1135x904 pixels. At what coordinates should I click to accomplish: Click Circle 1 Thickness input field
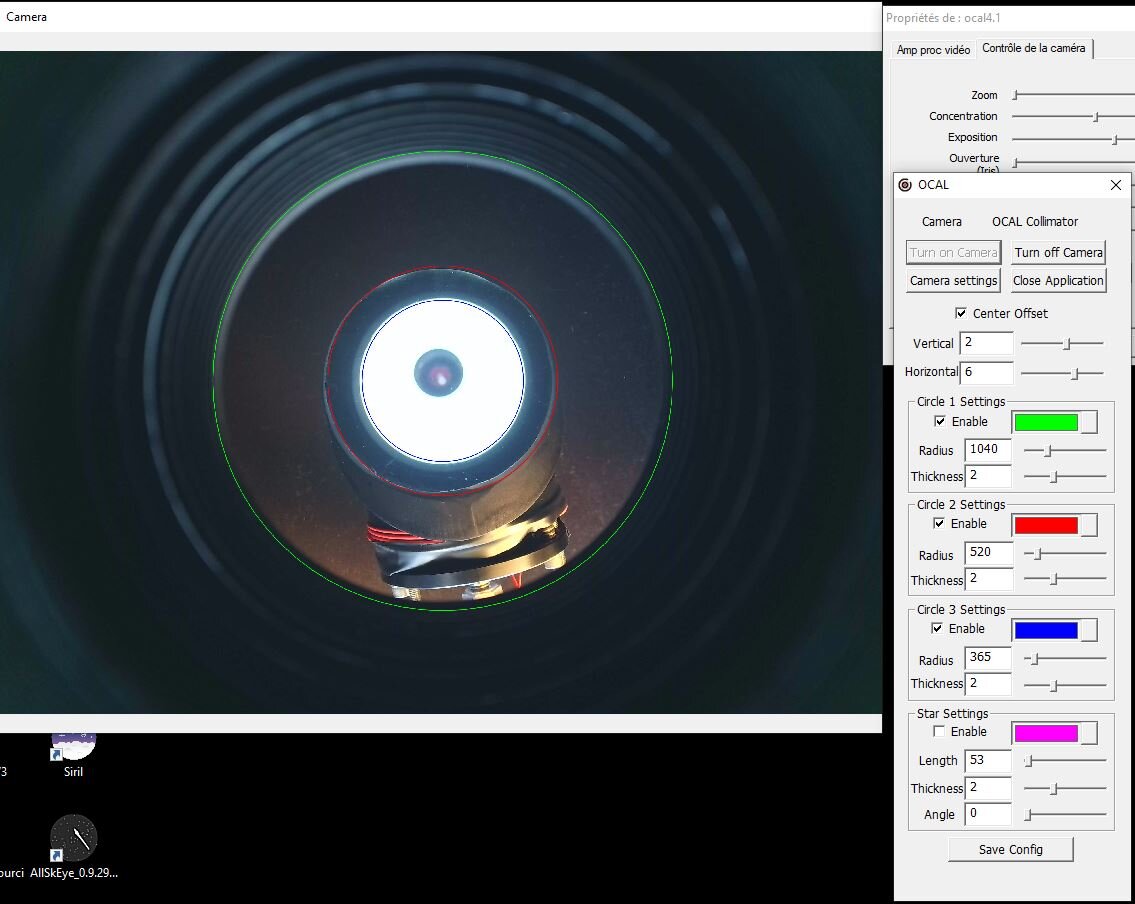click(x=988, y=476)
